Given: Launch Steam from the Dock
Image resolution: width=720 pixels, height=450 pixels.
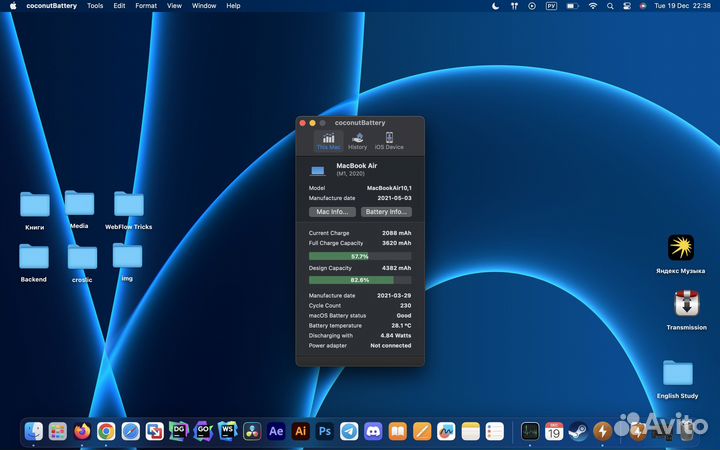Looking at the screenshot, I should pos(579,431).
